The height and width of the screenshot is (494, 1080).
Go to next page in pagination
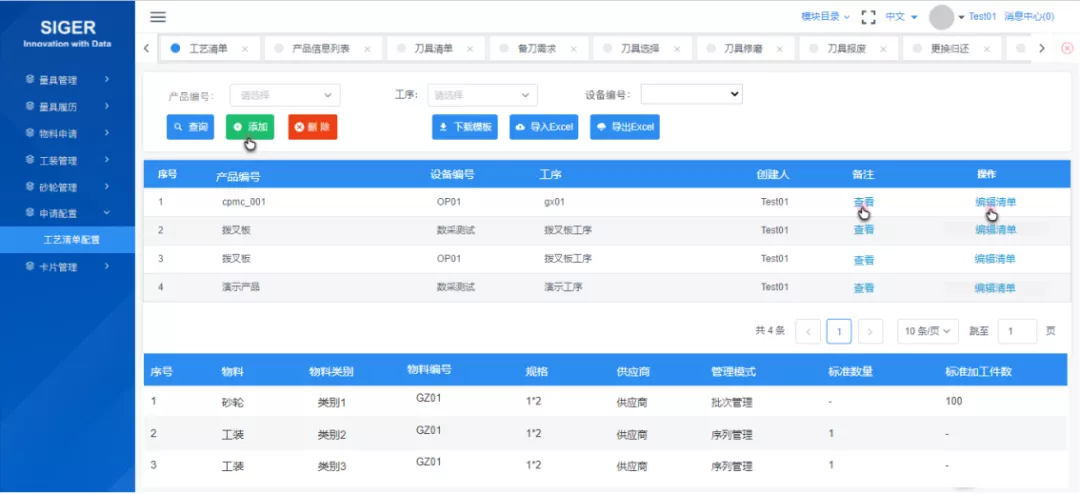(x=871, y=331)
